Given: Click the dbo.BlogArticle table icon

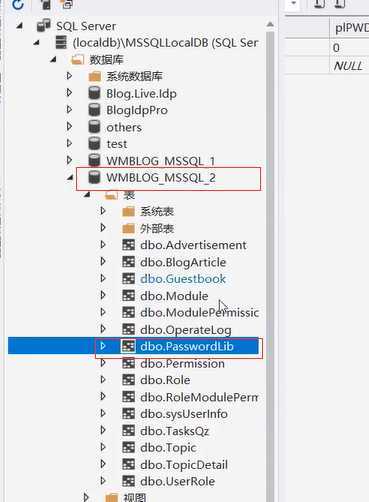Looking at the screenshot, I should point(128,262).
